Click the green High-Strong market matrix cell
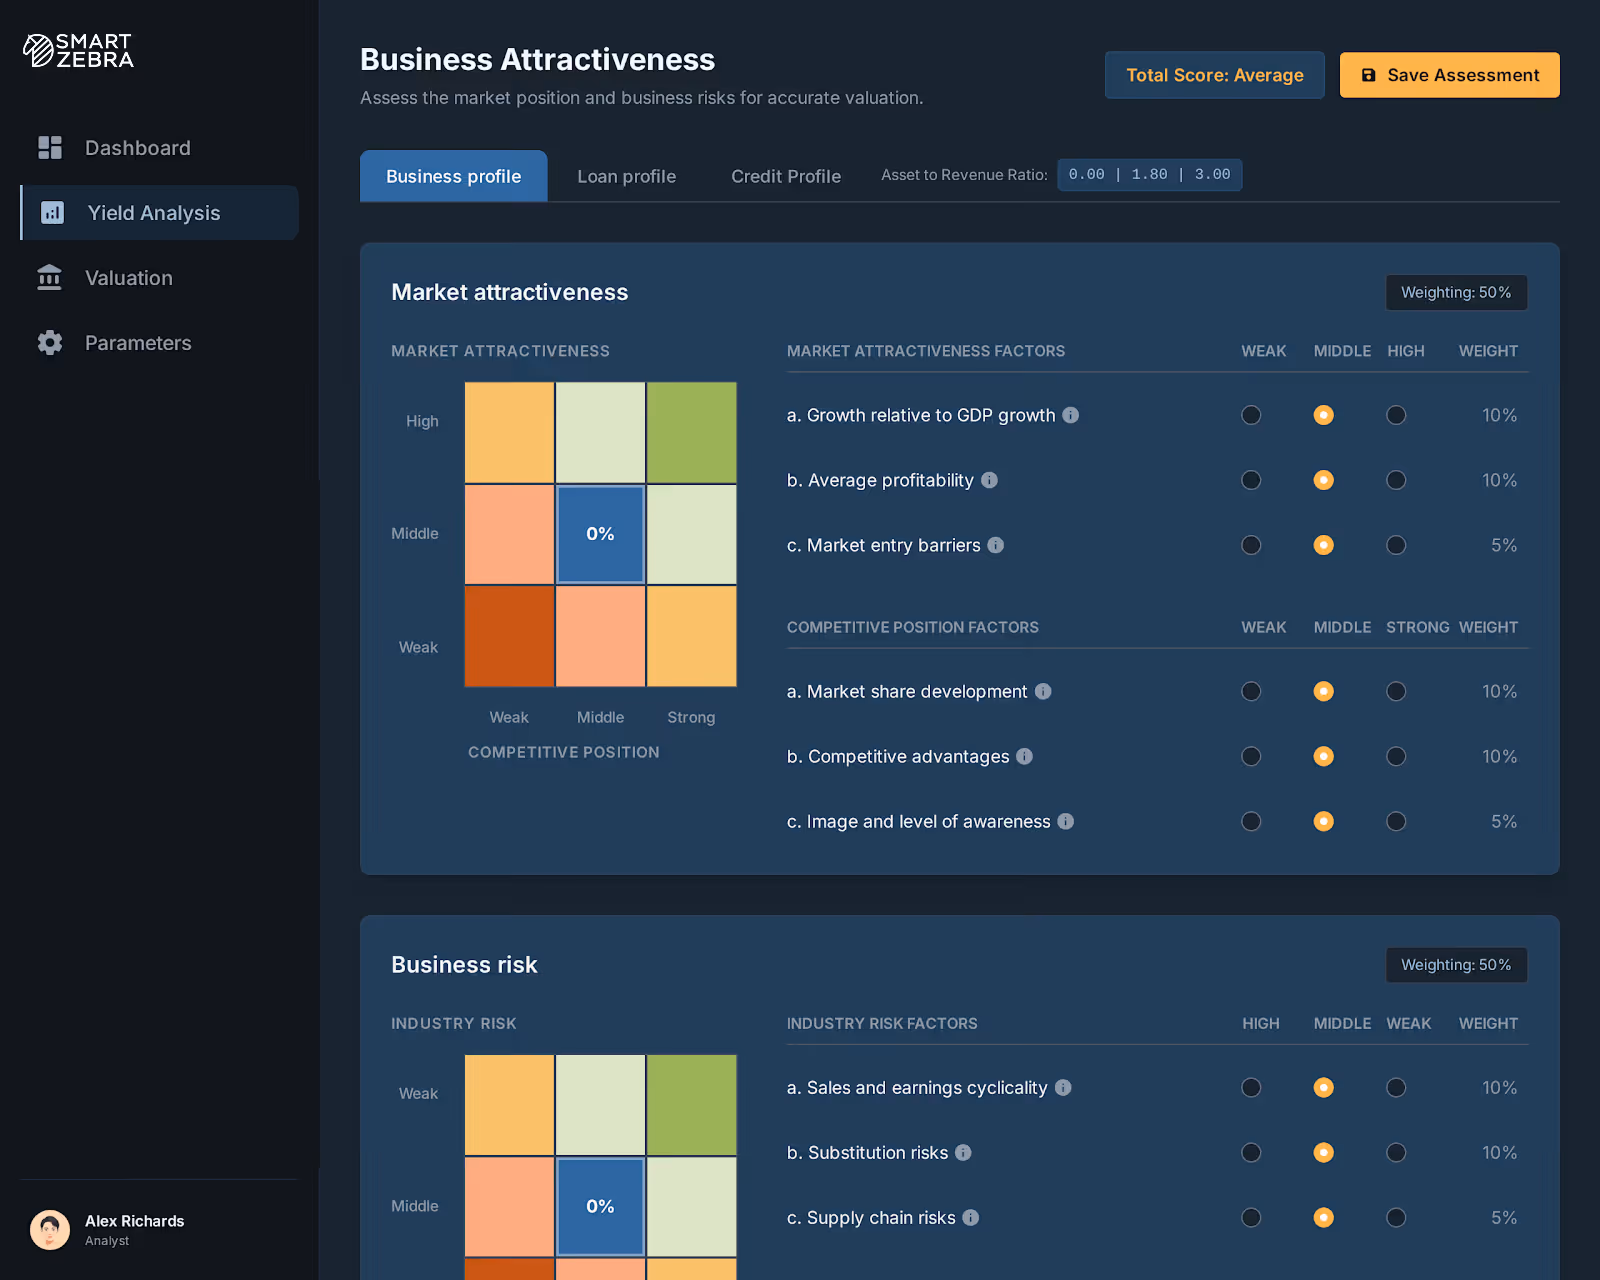 (692, 432)
